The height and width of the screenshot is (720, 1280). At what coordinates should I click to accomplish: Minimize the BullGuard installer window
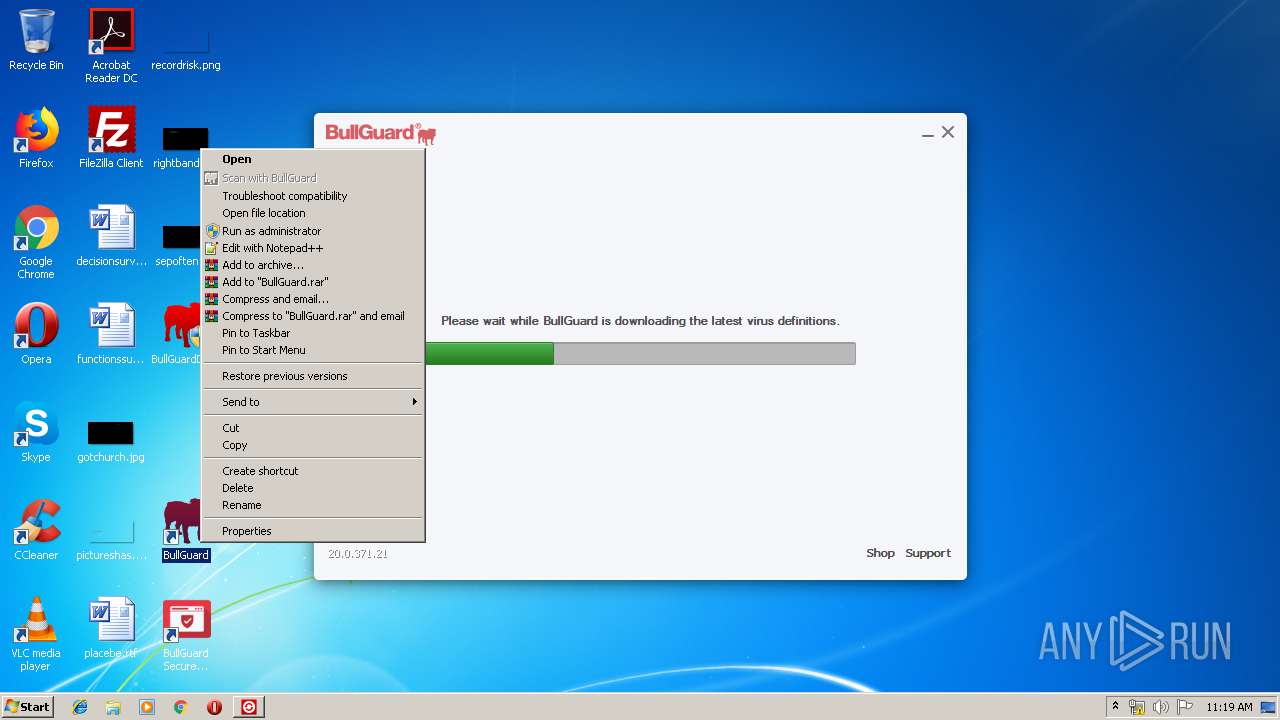pos(928,133)
